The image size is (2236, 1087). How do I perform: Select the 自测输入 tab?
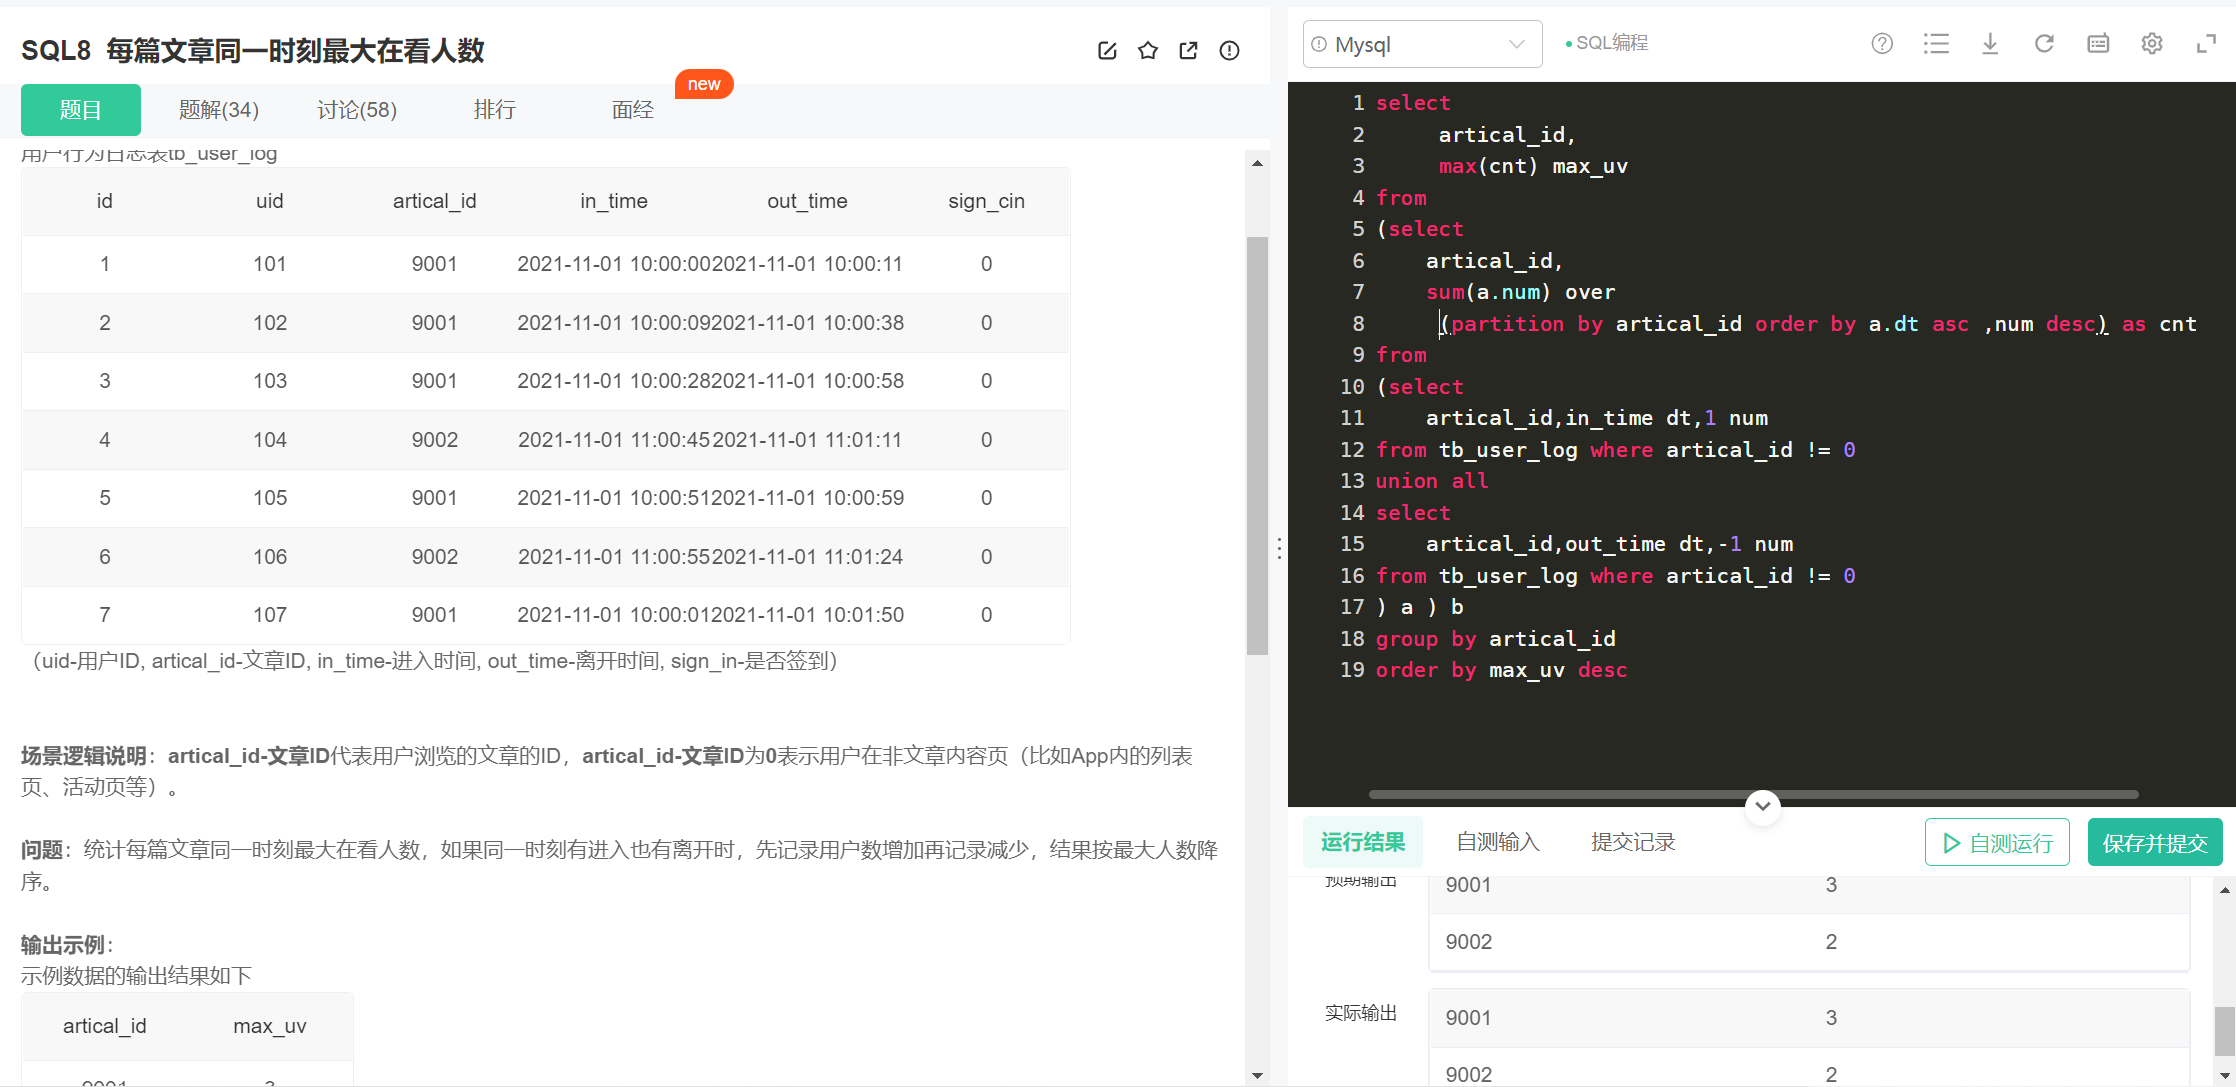[x=1497, y=842]
